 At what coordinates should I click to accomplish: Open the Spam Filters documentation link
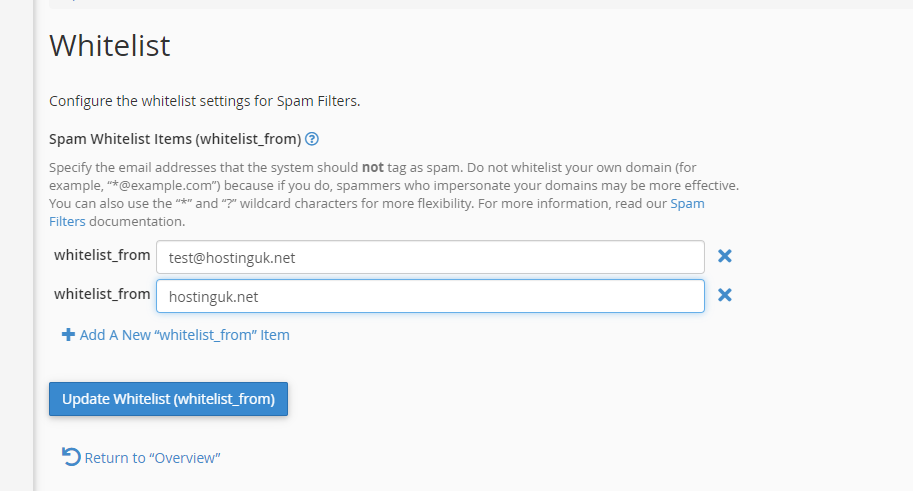688,204
